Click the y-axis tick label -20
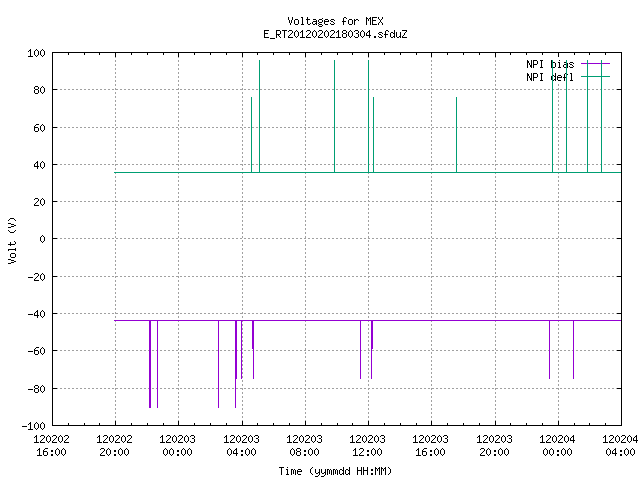The image size is (640, 480). [36, 277]
